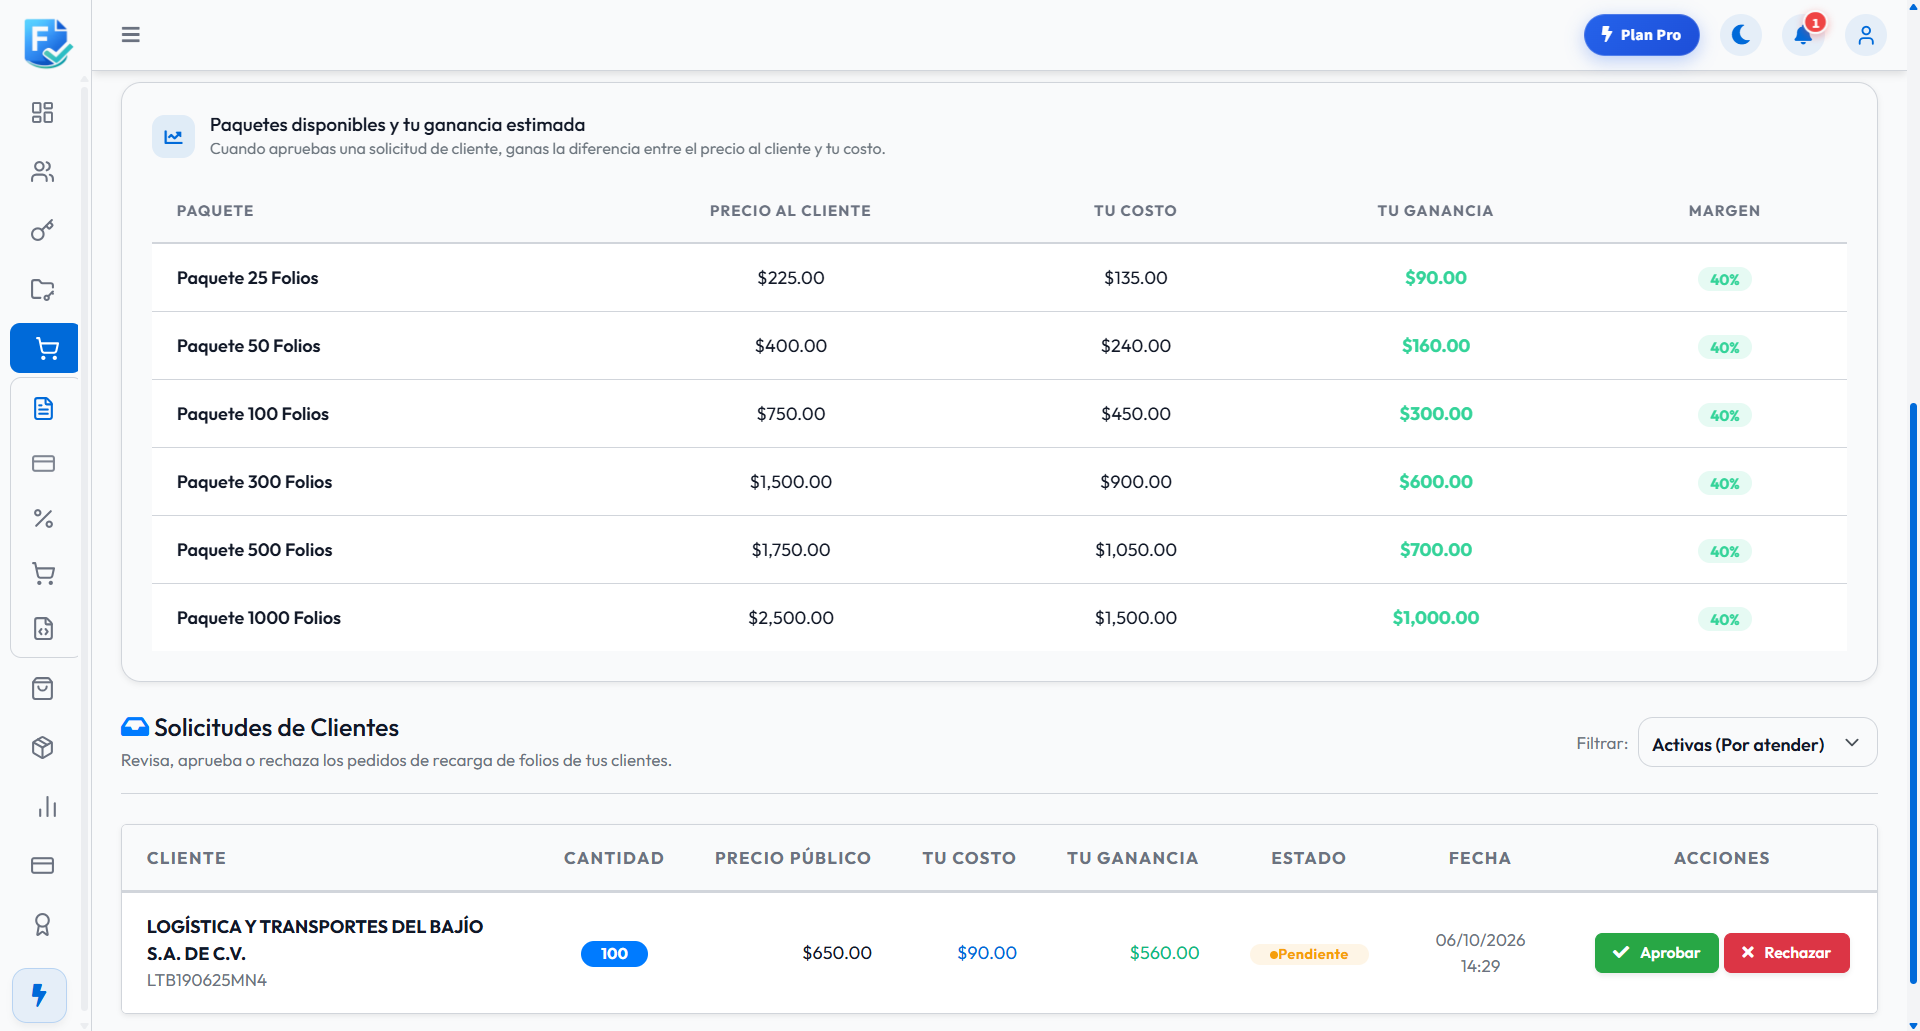Click the lightning bolt icon at sidebar bottom

[40, 995]
